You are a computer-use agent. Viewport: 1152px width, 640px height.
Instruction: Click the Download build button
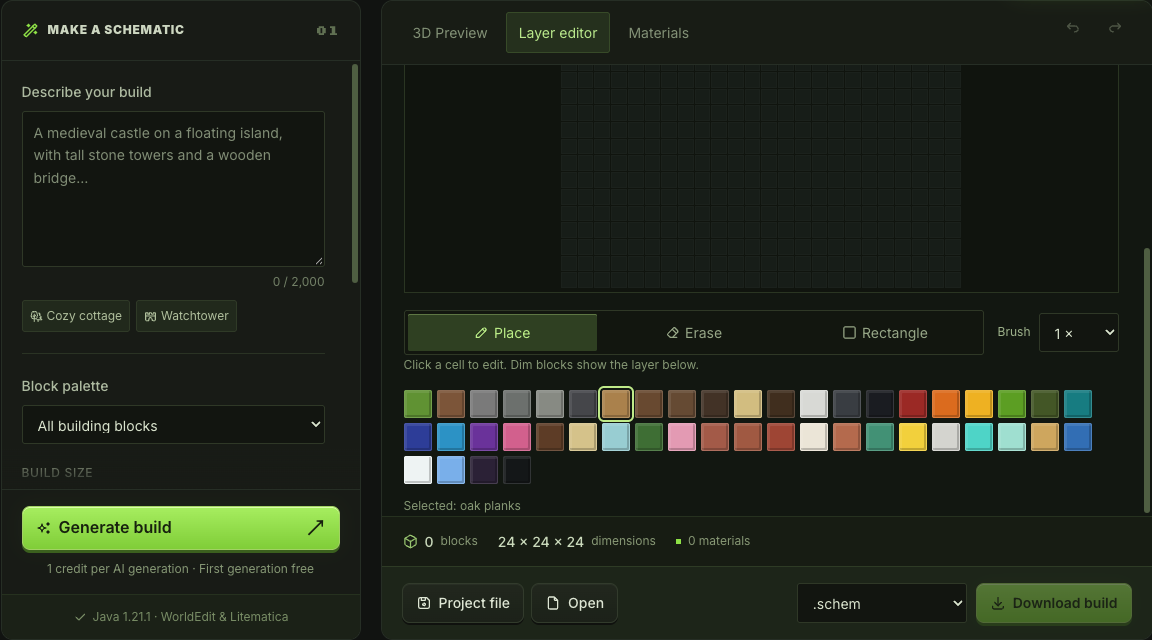pos(1054,603)
